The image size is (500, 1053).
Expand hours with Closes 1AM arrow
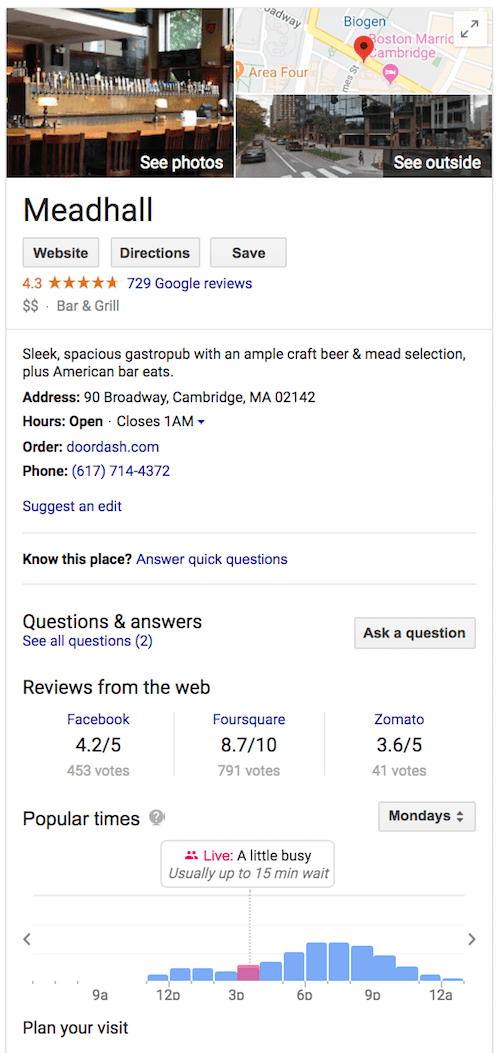(200, 422)
